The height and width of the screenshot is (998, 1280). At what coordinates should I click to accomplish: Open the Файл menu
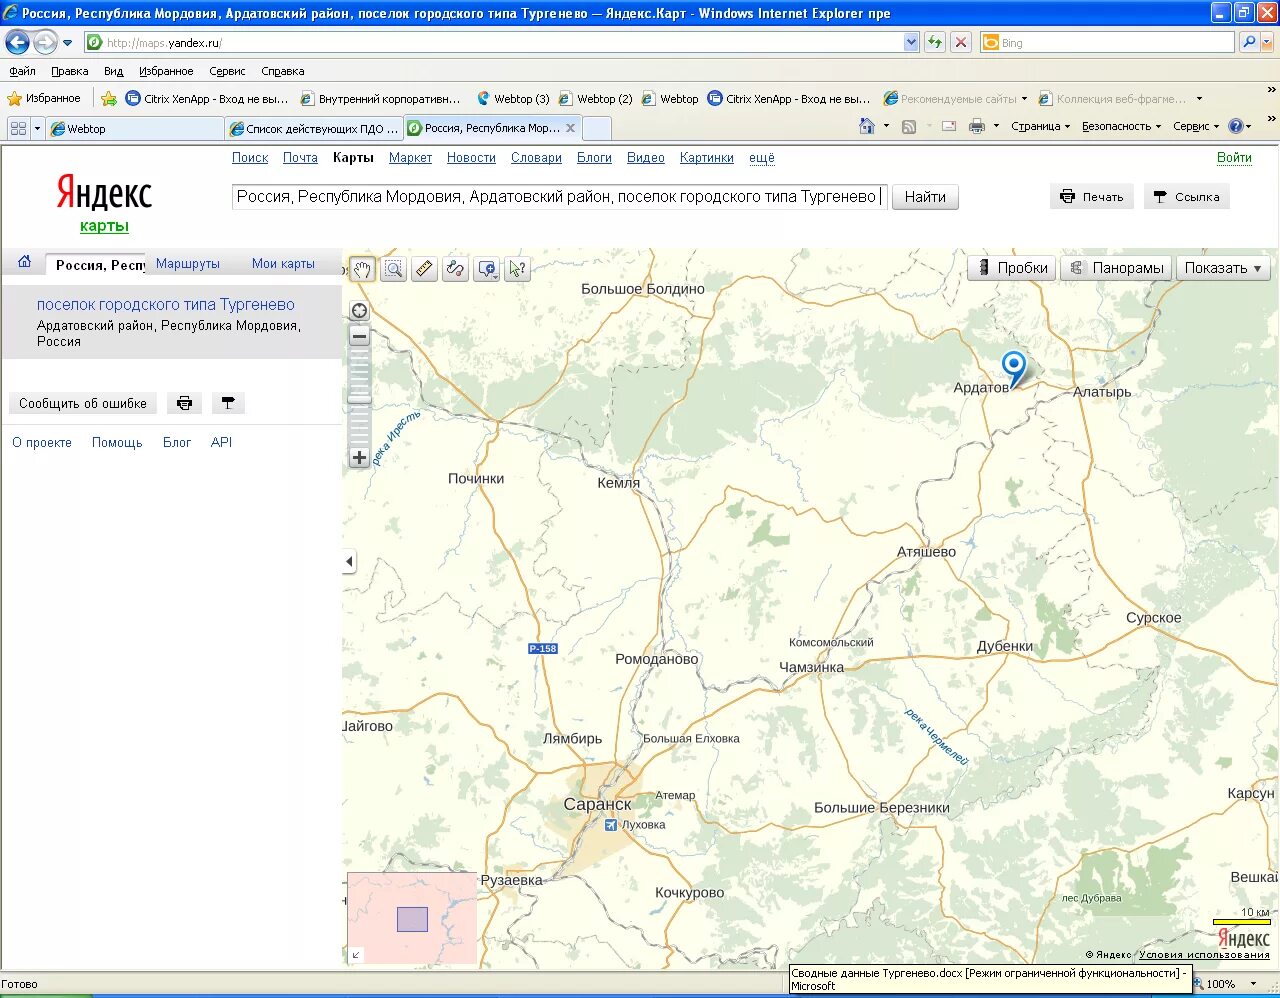click(22, 71)
